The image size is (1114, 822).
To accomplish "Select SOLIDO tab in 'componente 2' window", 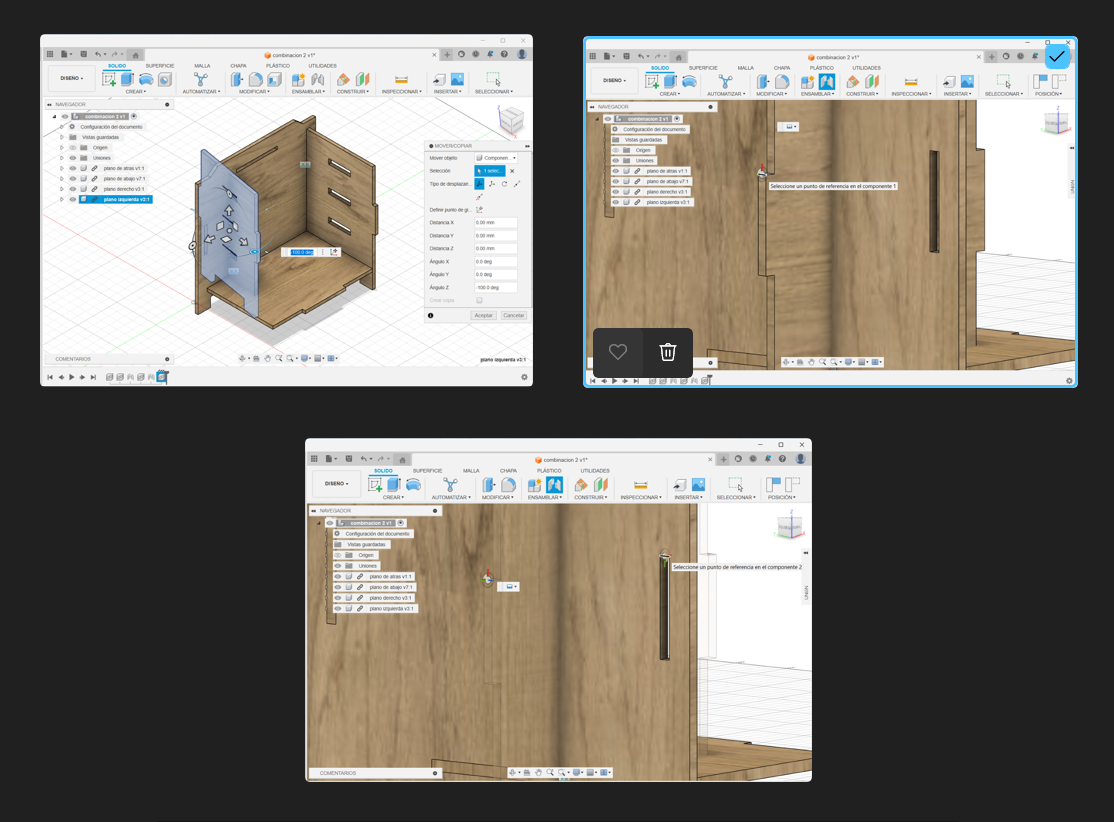I will 384,470.
